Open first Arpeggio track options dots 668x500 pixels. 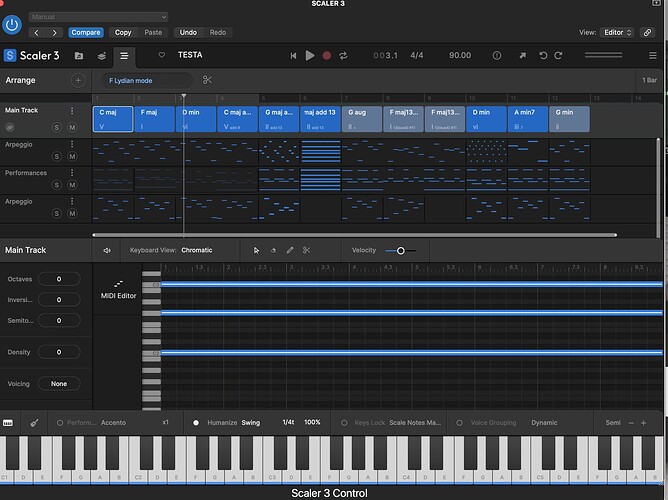(72, 144)
